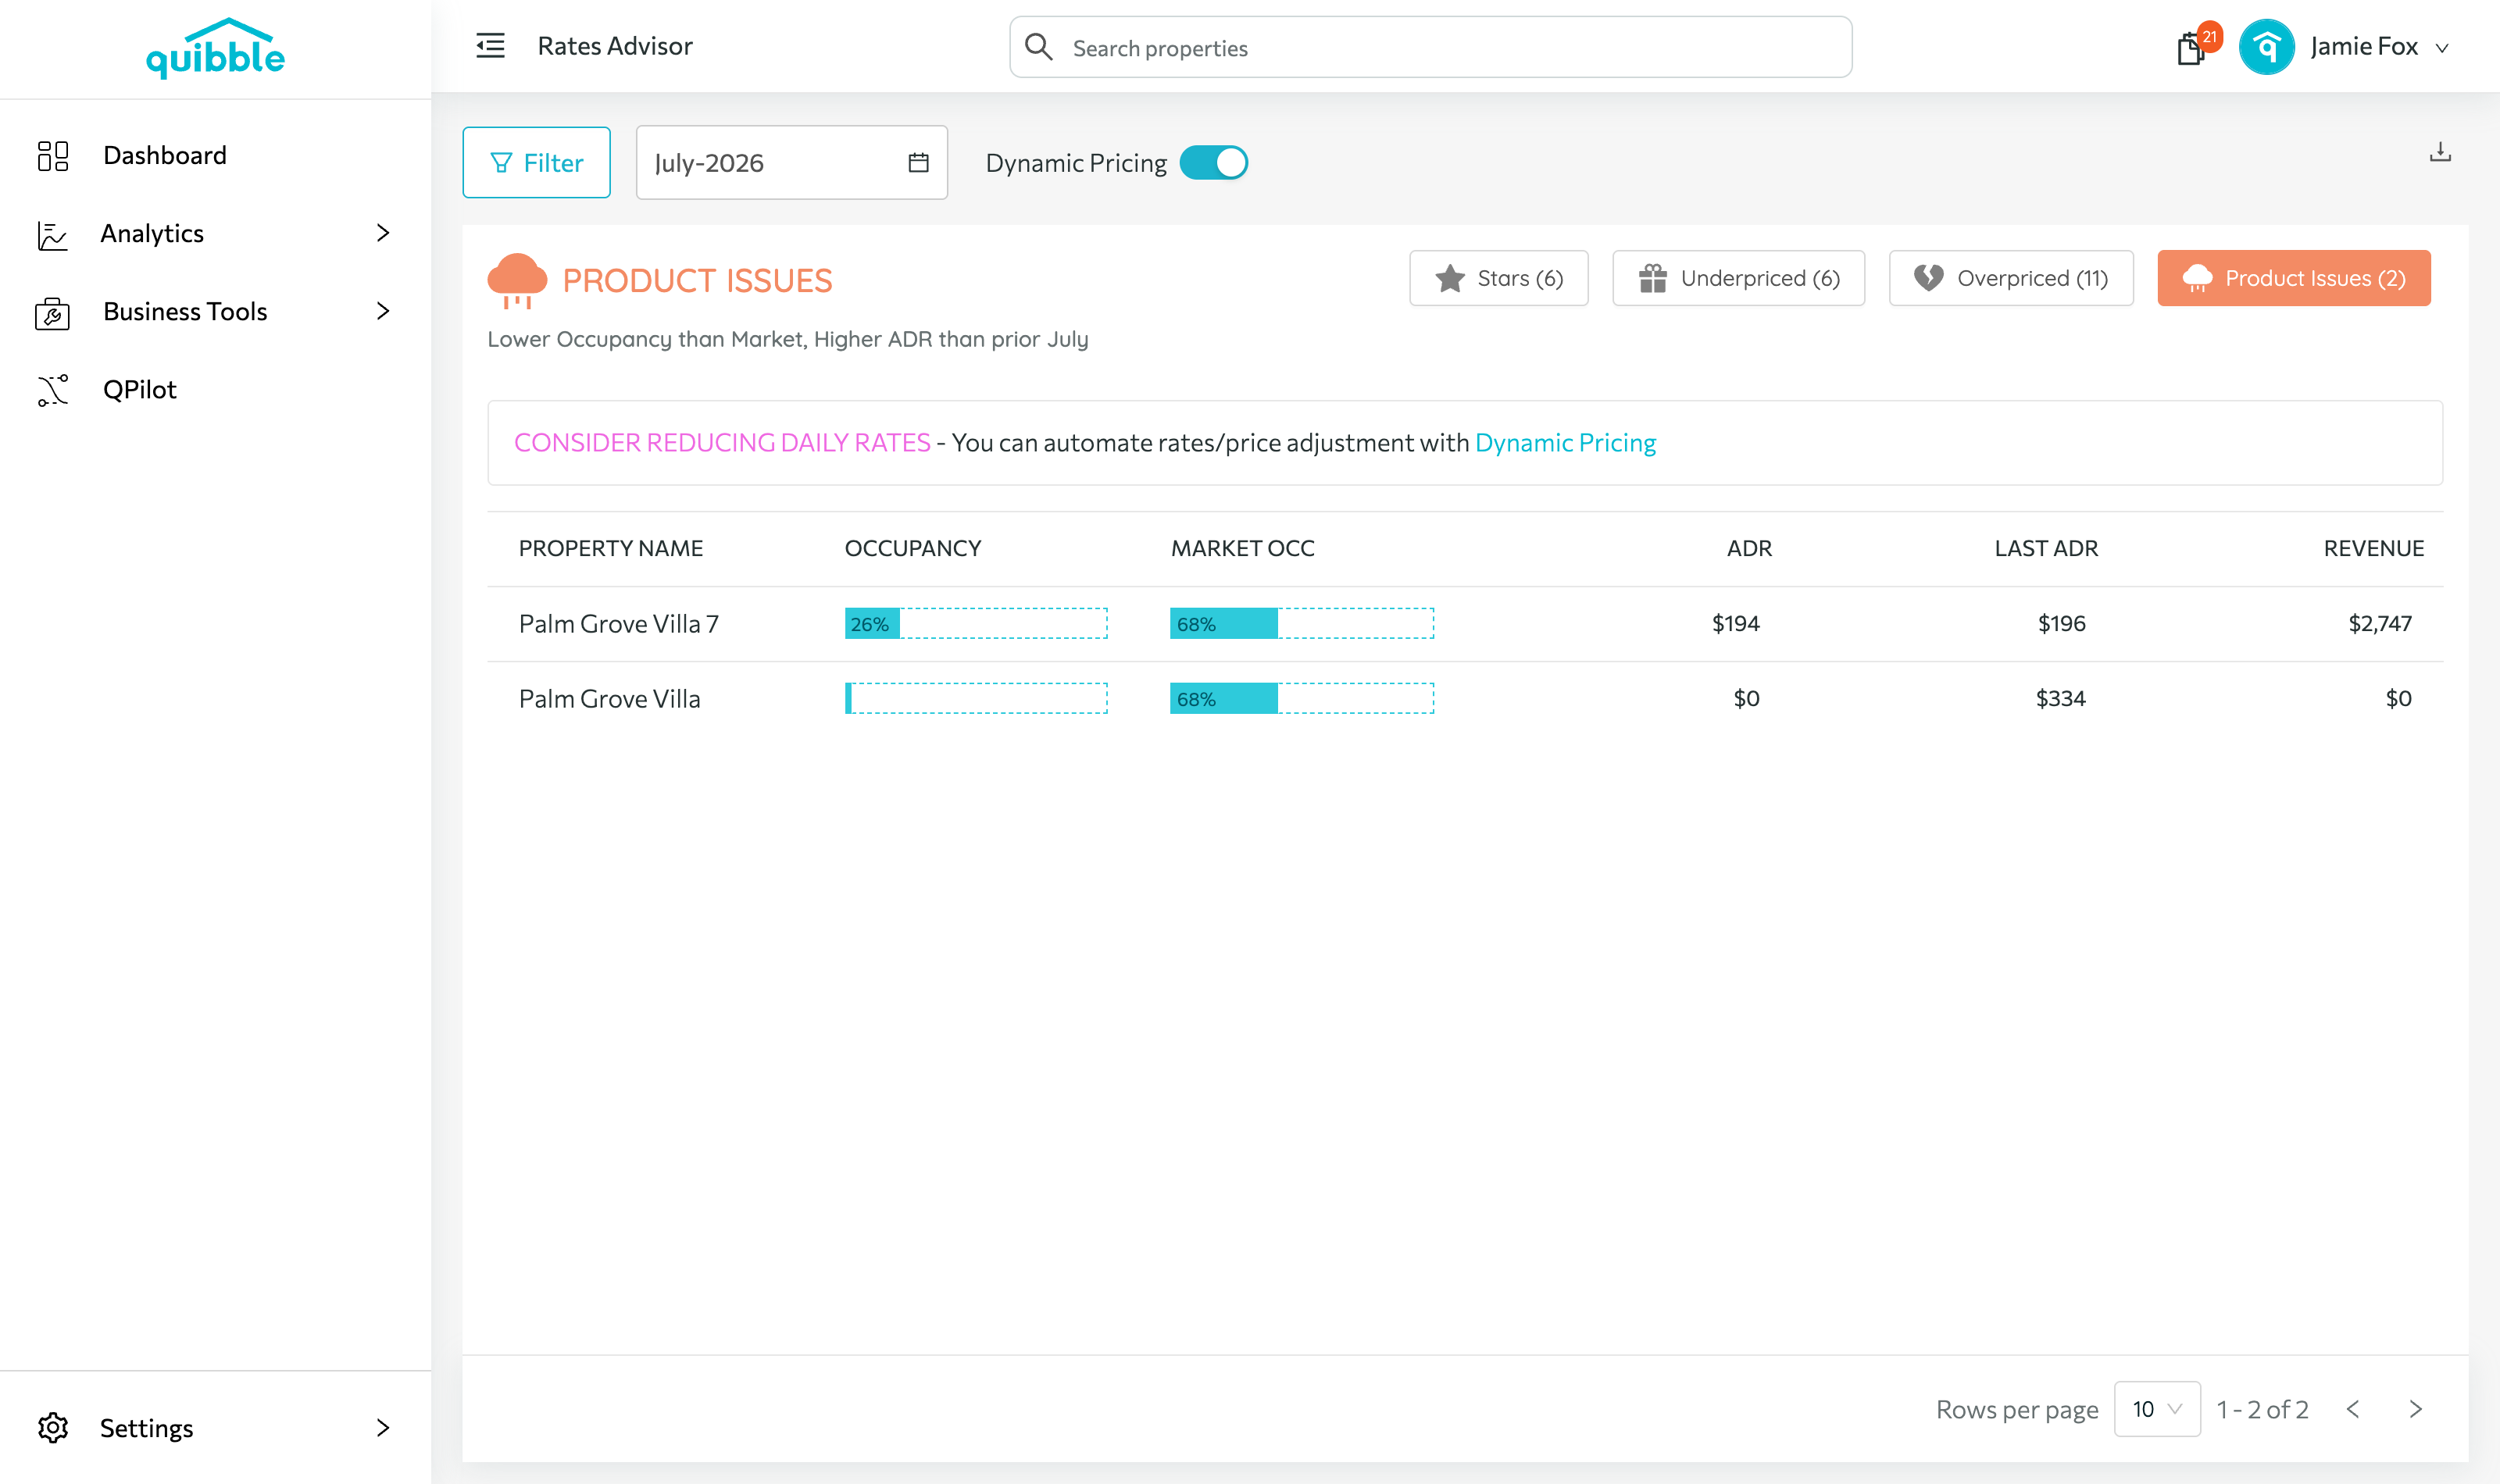
Task: Click the search magnifier icon
Action: [x=1039, y=47]
